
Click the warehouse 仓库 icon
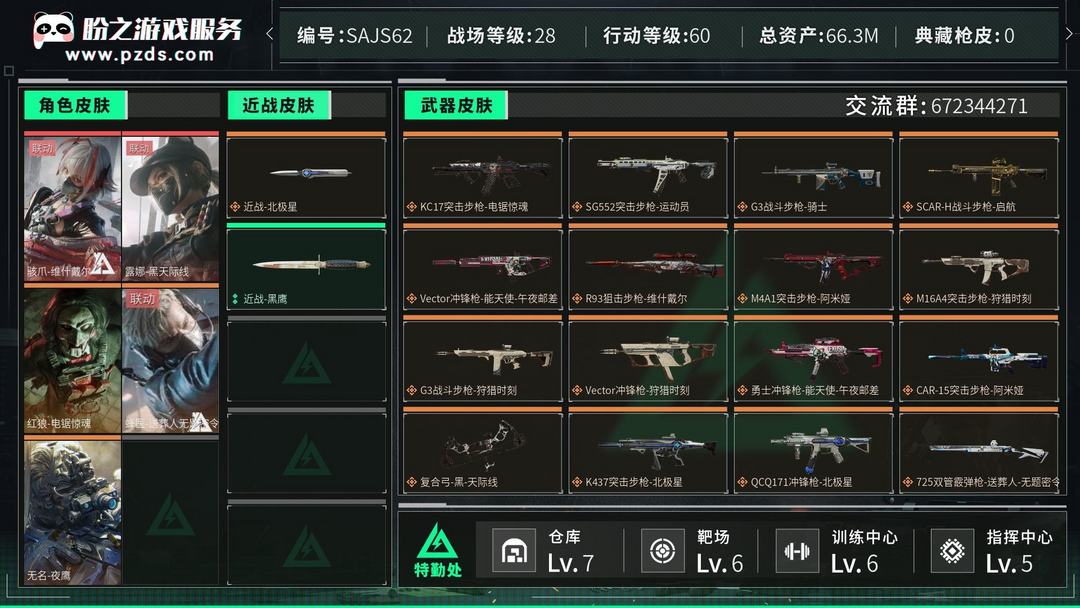point(514,551)
